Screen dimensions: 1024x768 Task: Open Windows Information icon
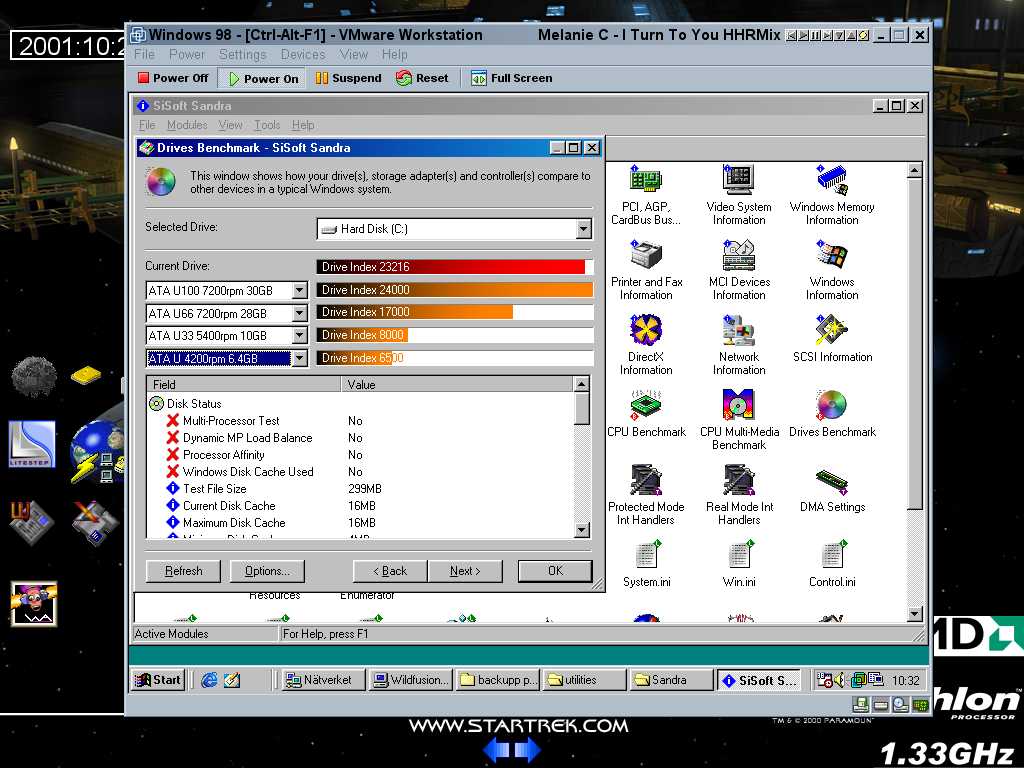pyautogui.click(x=832, y=255)
